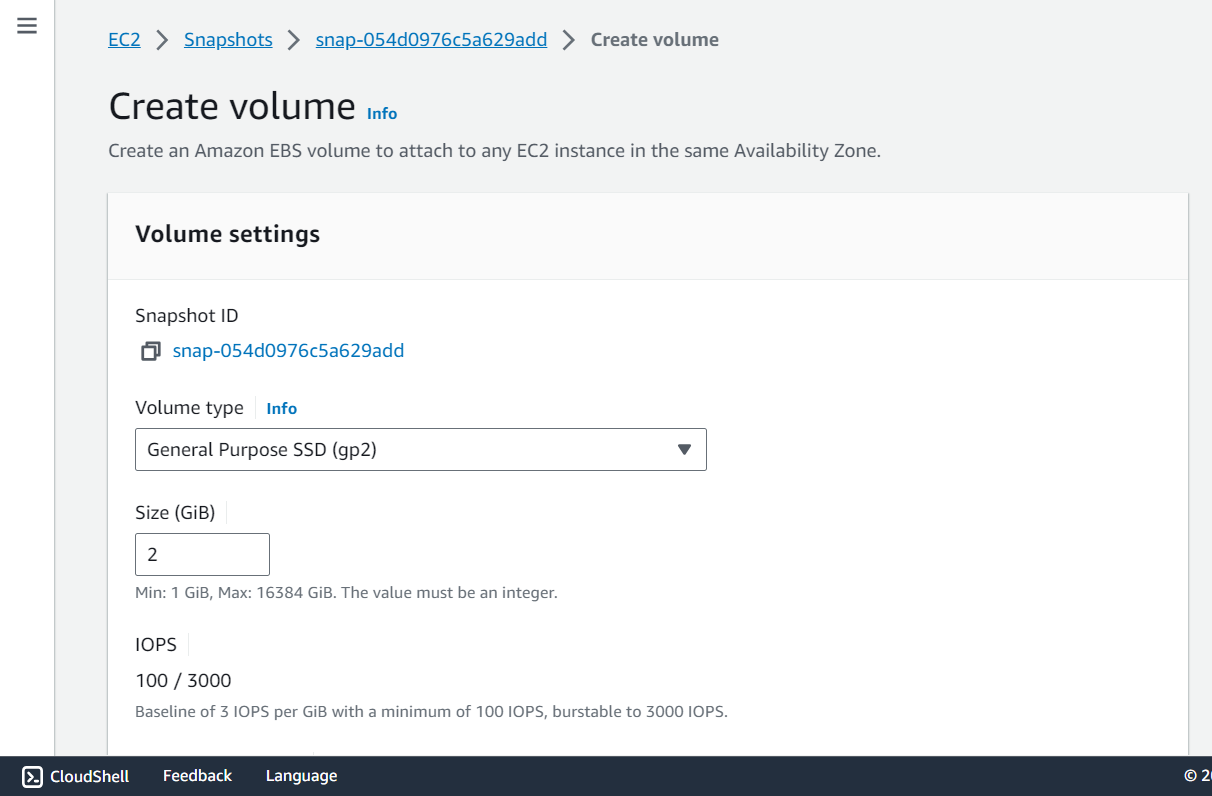
Task: Open snap-054d0976c5a629add link under Snapshot ID
Action: [x=288, y=351]
